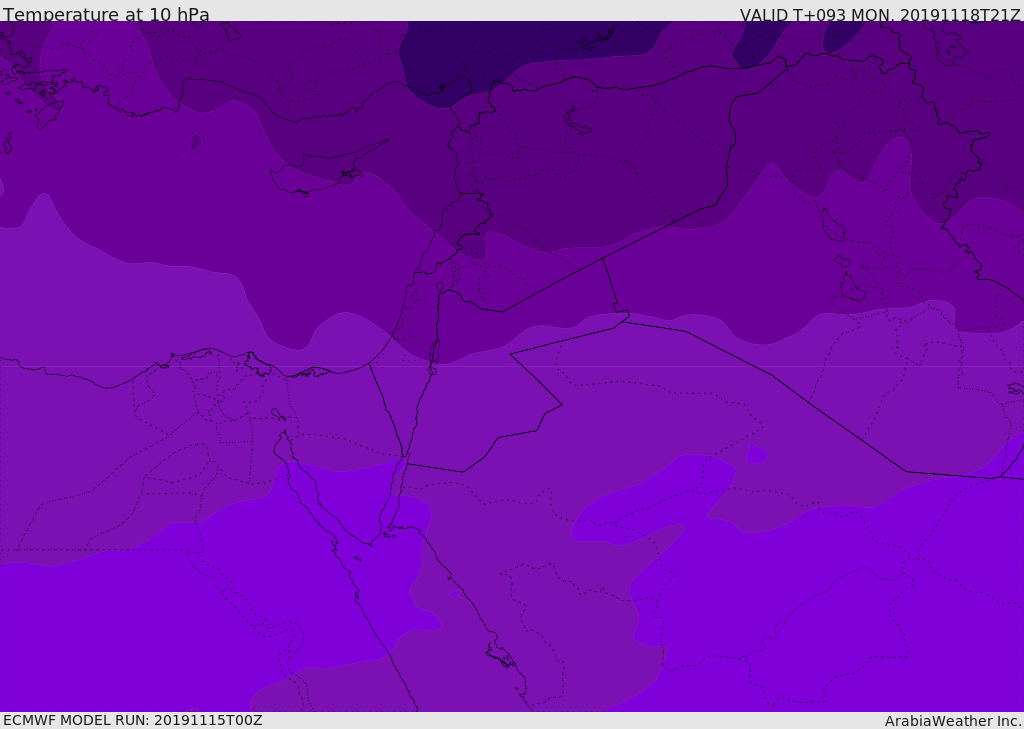Click the 'ArabiaWeather Inc.' credit text
Viewport: 1024px width, 729px height.
click(953, 721)
